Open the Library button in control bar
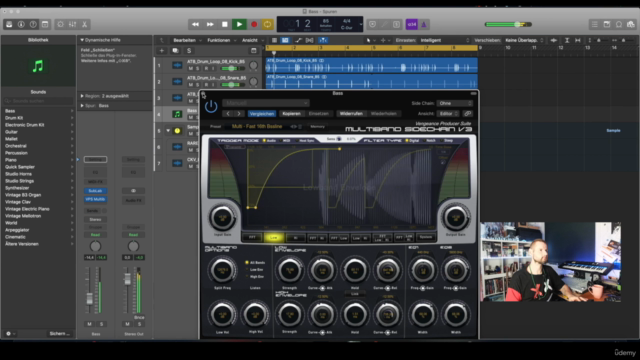Screen dimensions: 640x360 9,24
